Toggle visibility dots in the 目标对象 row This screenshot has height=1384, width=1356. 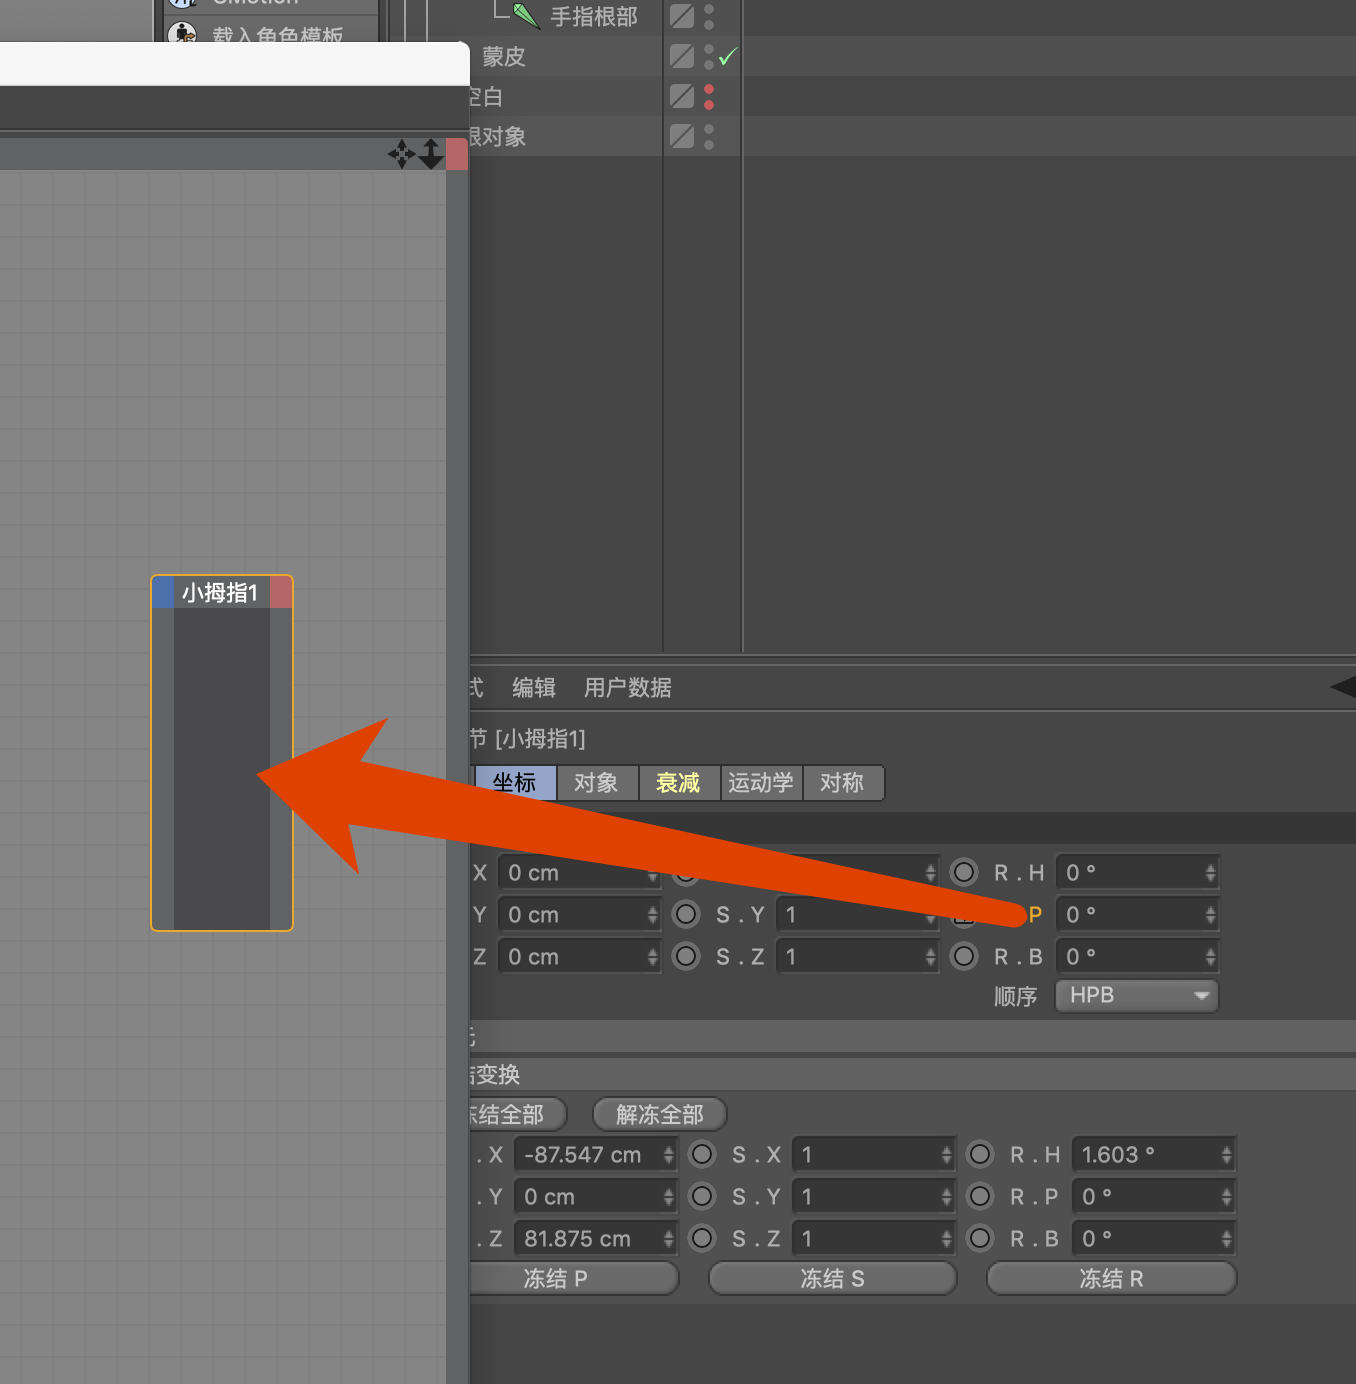[709, 137]
